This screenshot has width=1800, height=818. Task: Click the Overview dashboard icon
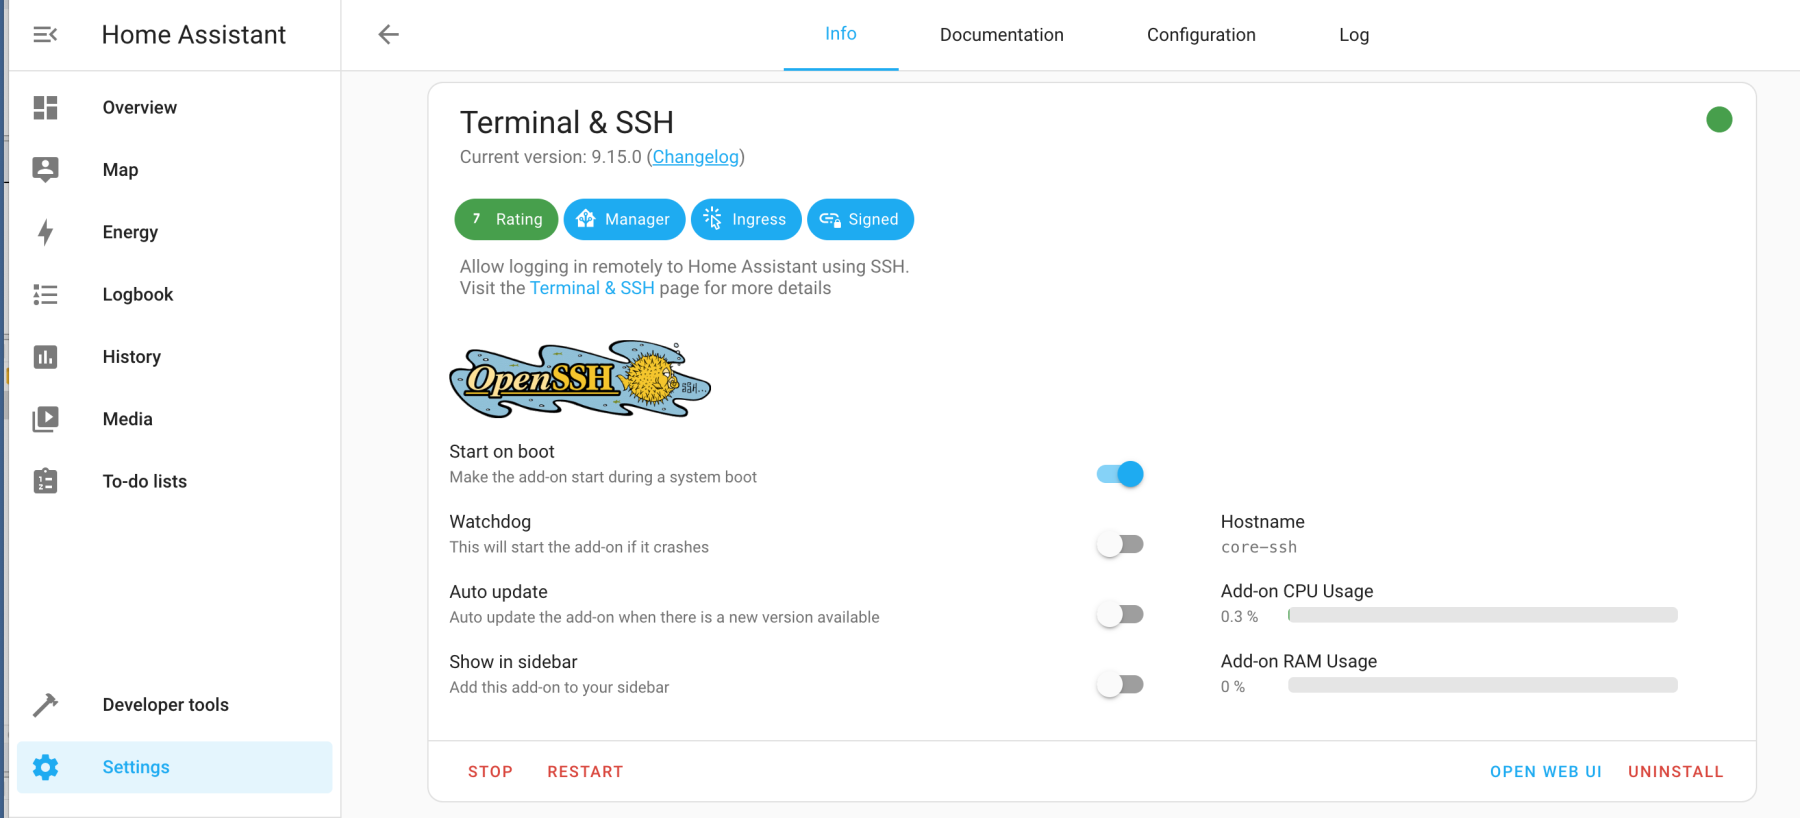tap(45, 107)
